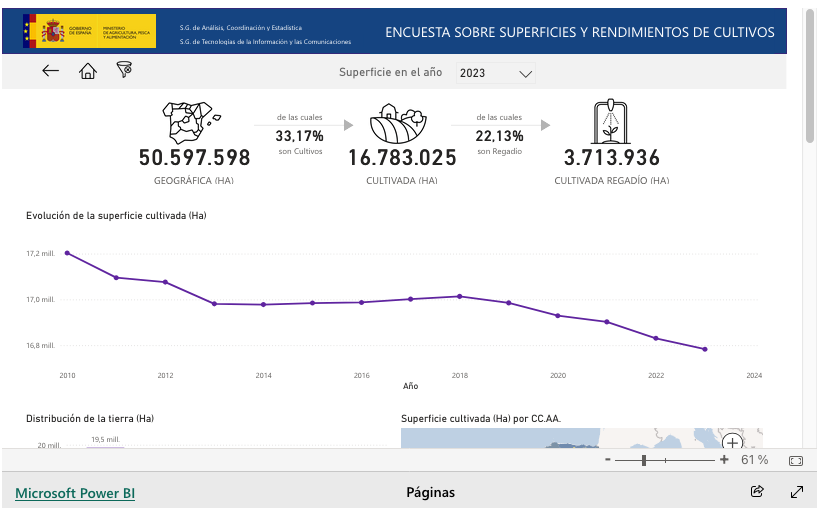Open the Páginas page navigator
The height and width of the screenshot is (524, 823).
click(x=430, y=492)
